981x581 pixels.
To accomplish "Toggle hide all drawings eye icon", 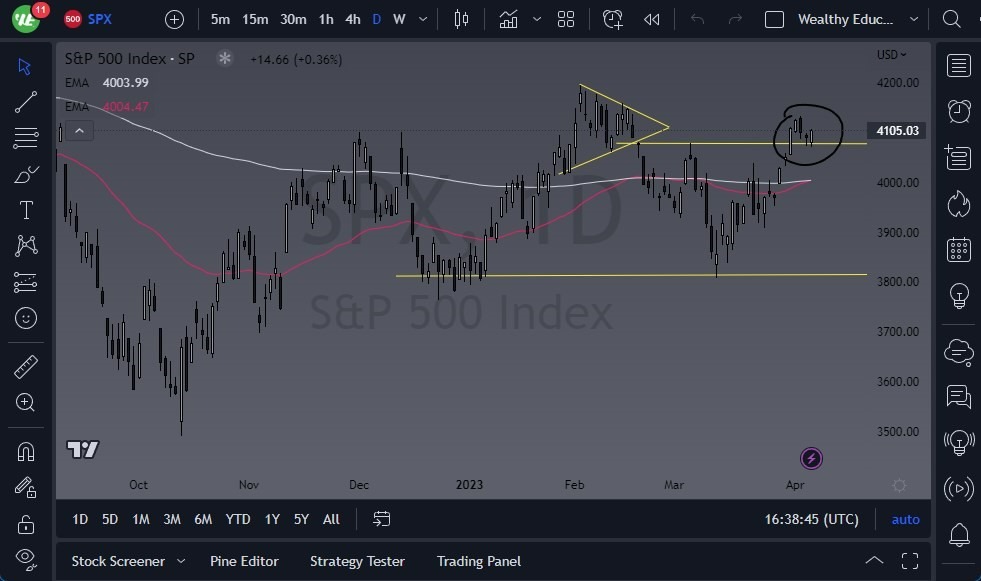I will tap(25, 558).
